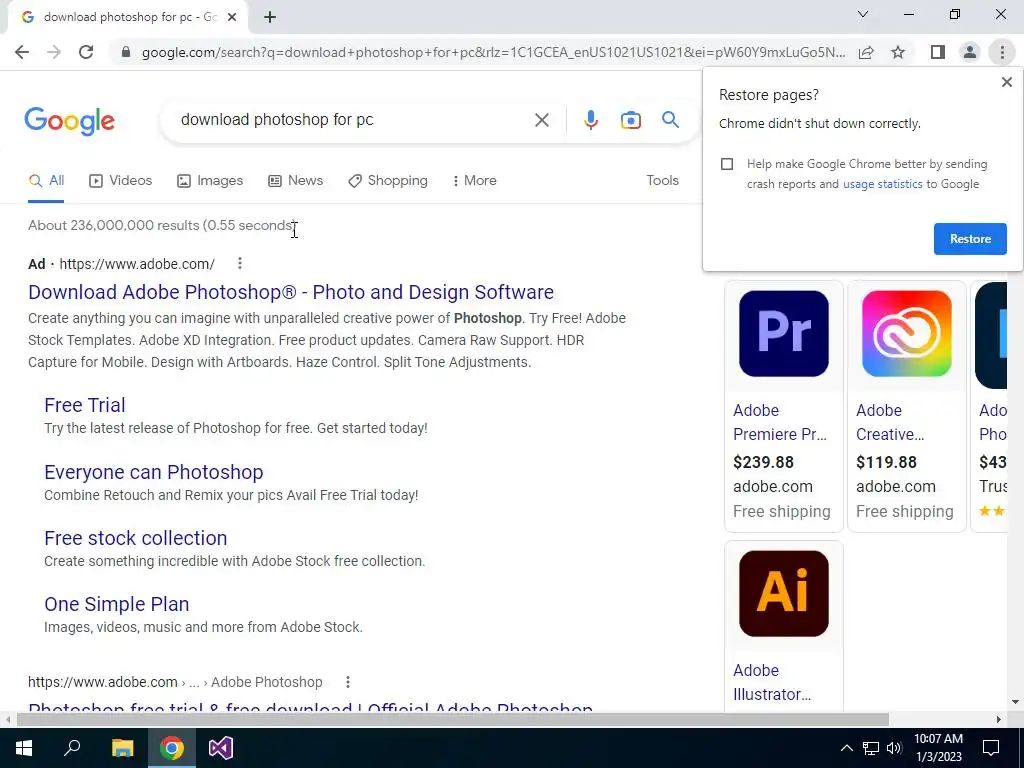Open the tab search chevron in the title bar

click(863, 14)
